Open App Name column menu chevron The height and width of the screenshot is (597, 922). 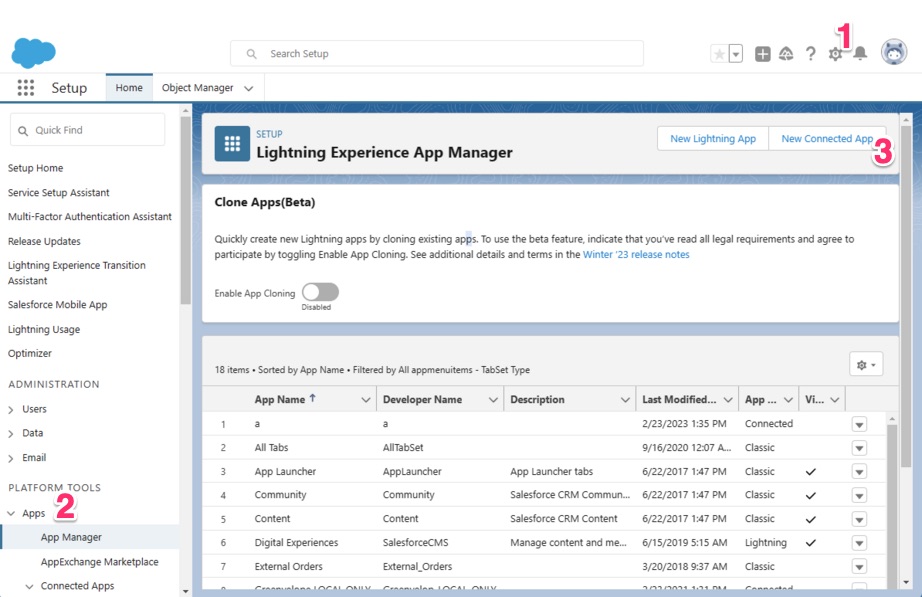pos(365,400)
